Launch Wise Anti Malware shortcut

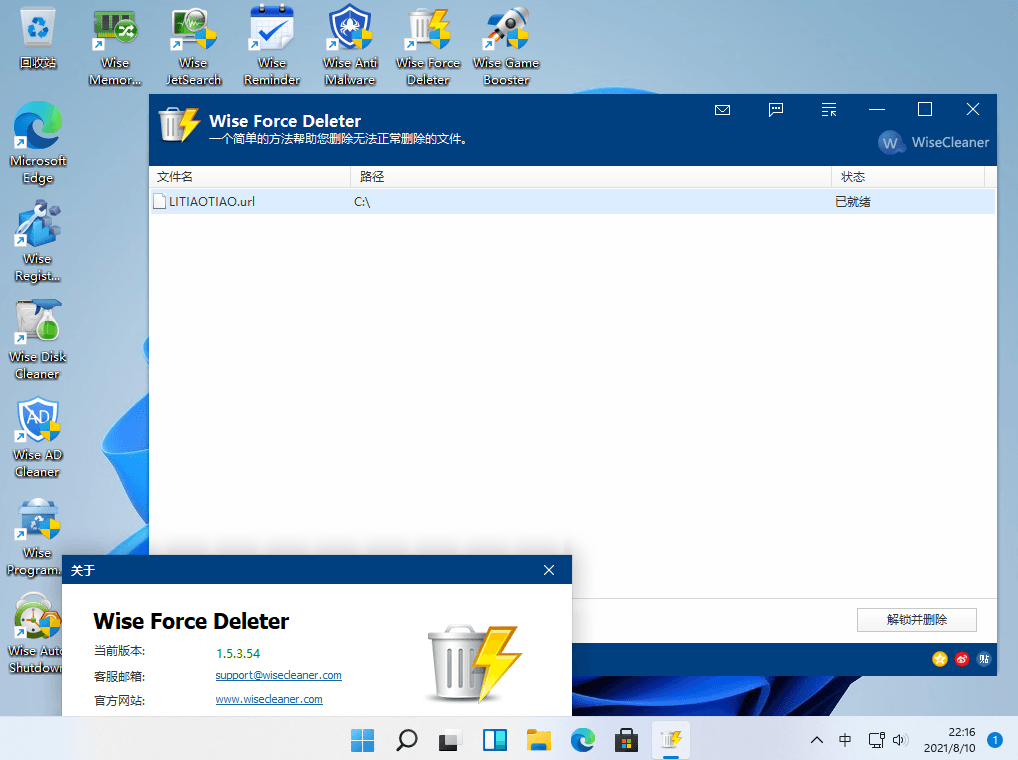pyautogui.click(x=350, y=47)
